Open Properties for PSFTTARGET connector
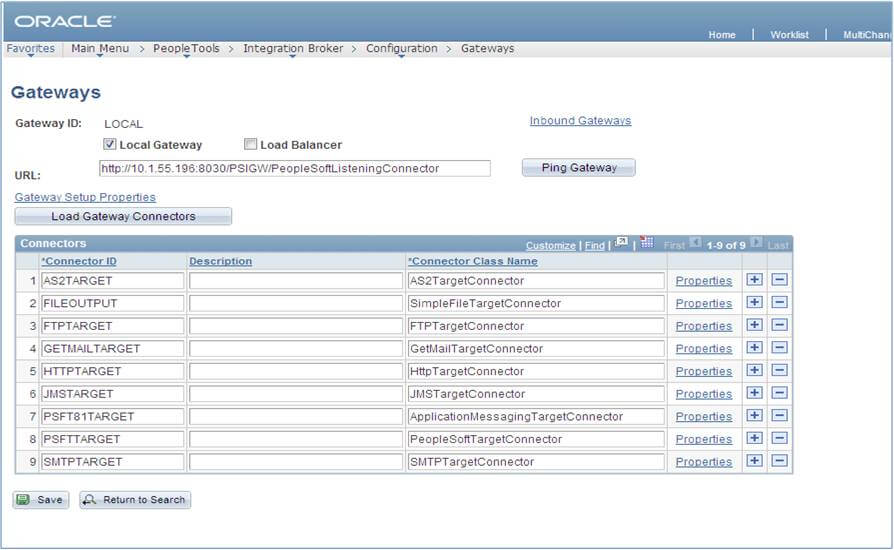Viewport: 894px width, 550px height. click(x=704, y=439)
